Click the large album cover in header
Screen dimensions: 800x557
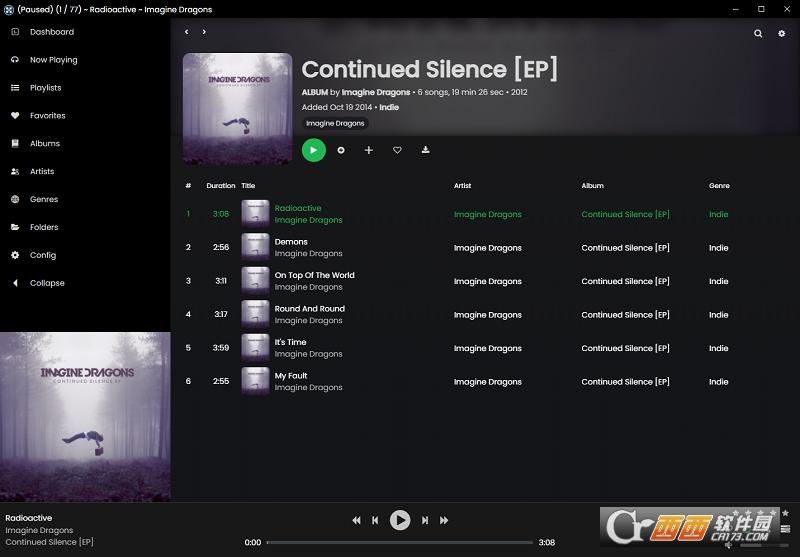[237, 109]
